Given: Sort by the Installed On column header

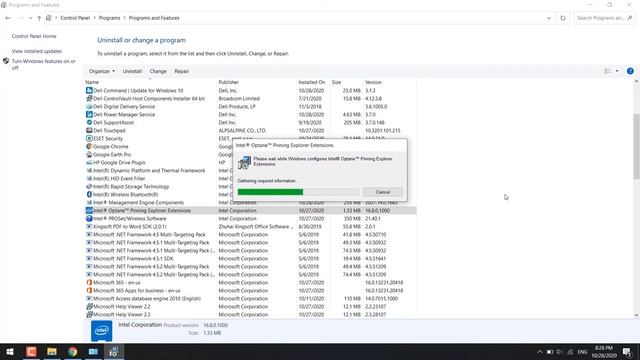Looking at the screenshot, I should coord(311,82).
